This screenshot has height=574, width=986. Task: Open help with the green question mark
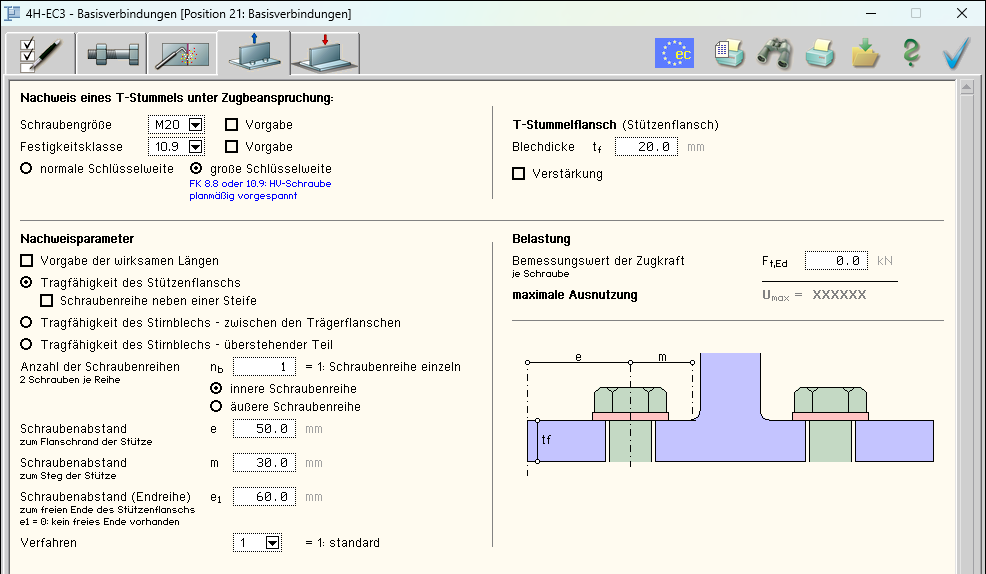point(910,53)
